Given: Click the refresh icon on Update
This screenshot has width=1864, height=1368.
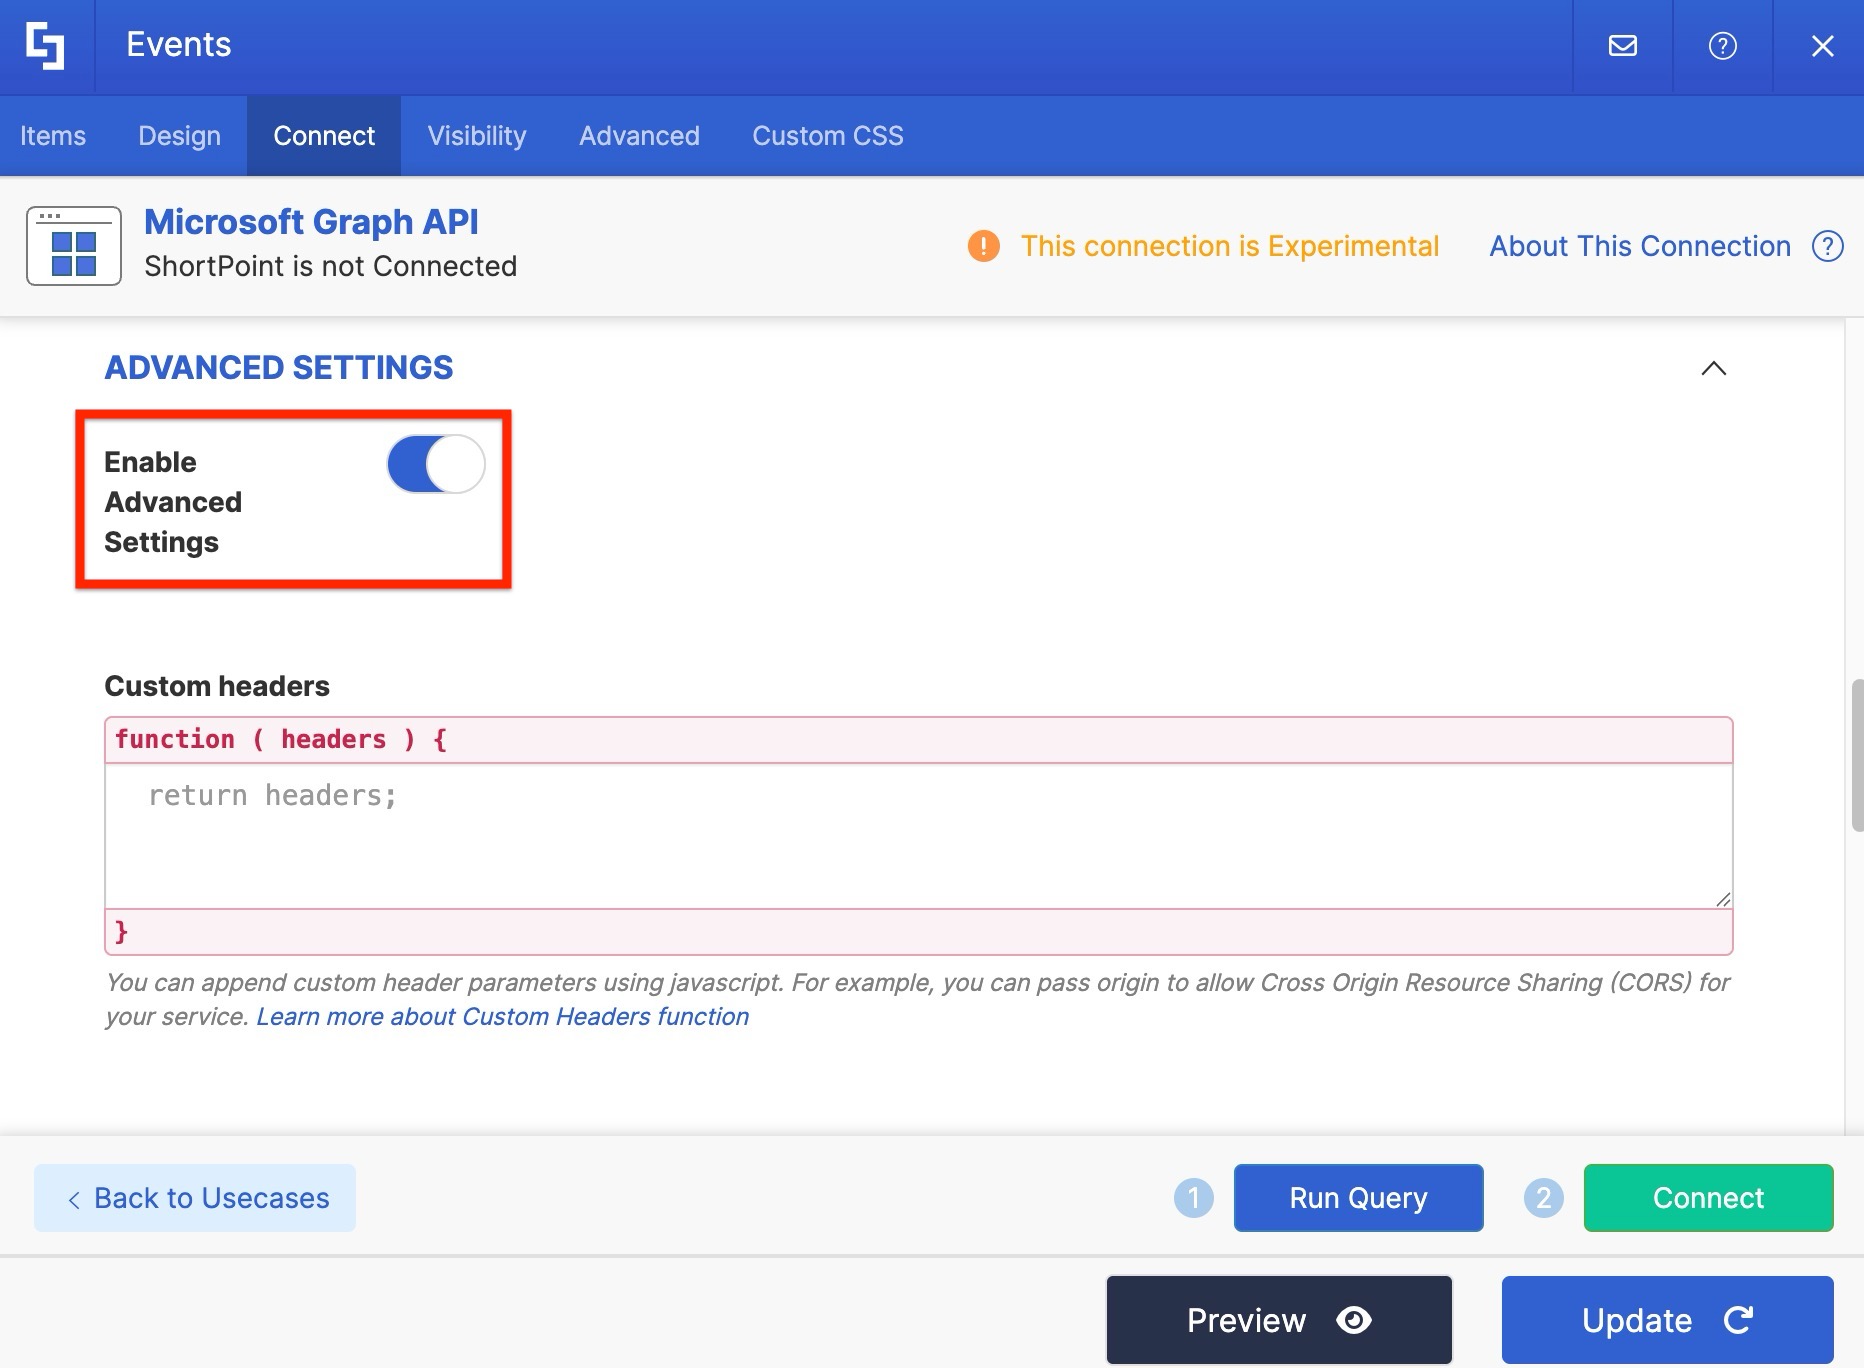Looking at the screenshot, I should [1738, 1320].
